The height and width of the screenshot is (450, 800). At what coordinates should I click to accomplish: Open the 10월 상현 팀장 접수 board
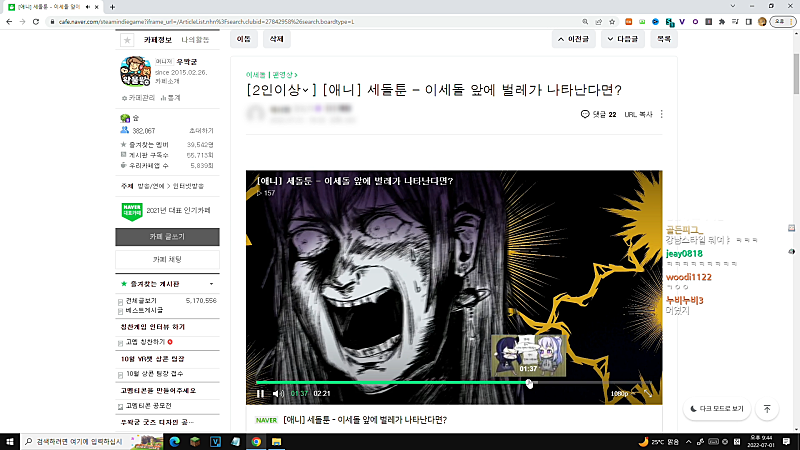pos(154,374)
